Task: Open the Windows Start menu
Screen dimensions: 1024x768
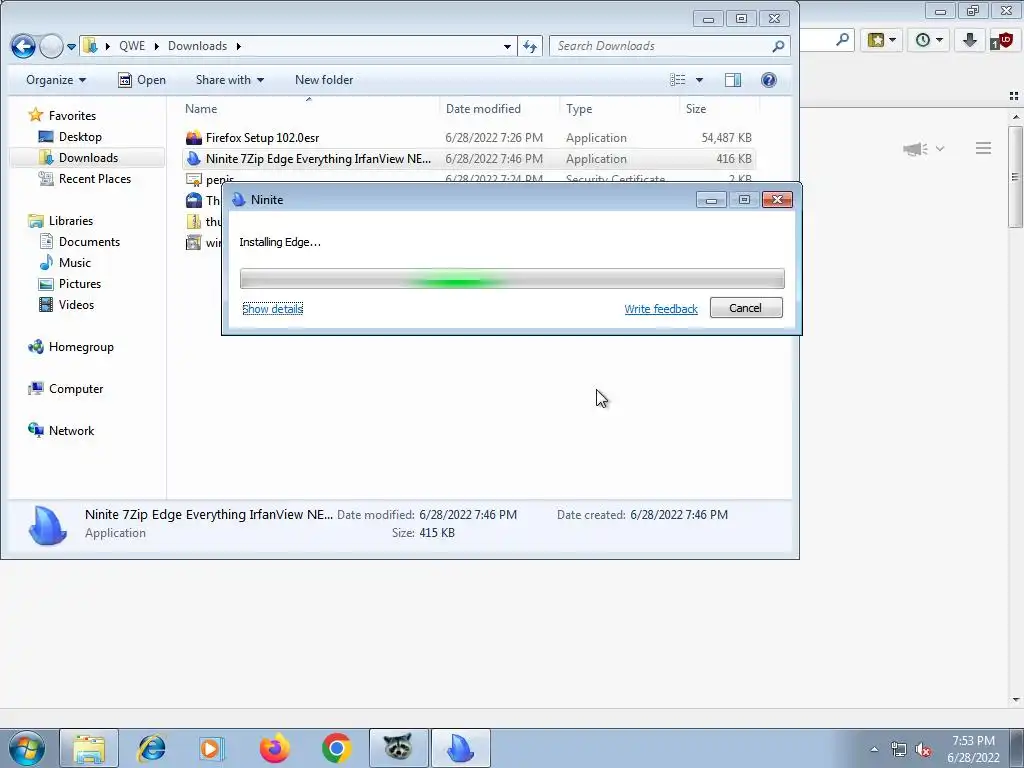Action: 27,748
